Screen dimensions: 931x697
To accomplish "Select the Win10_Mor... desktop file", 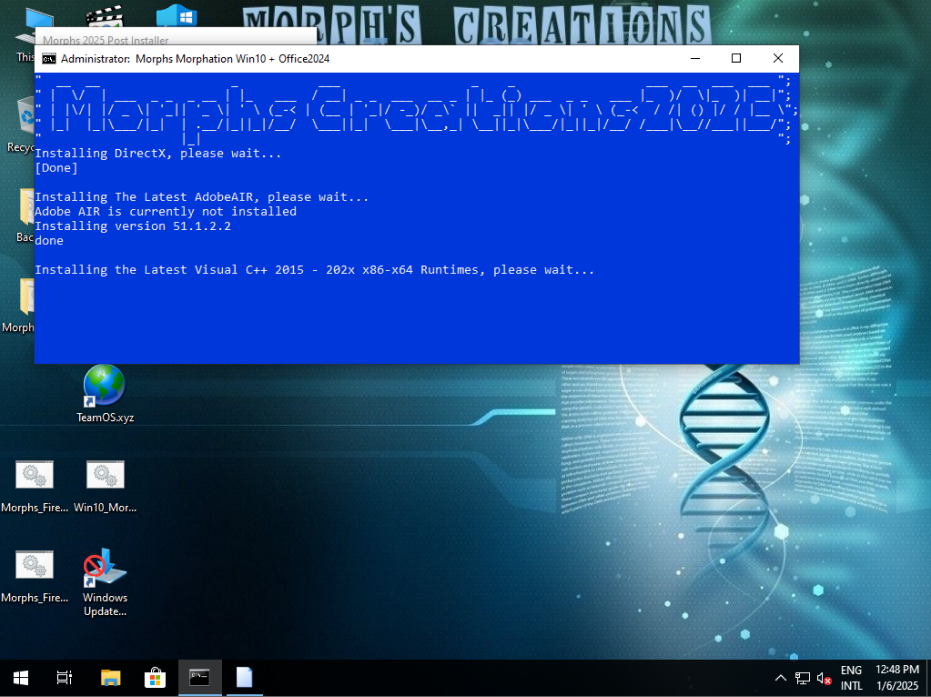I will (105, 486).
